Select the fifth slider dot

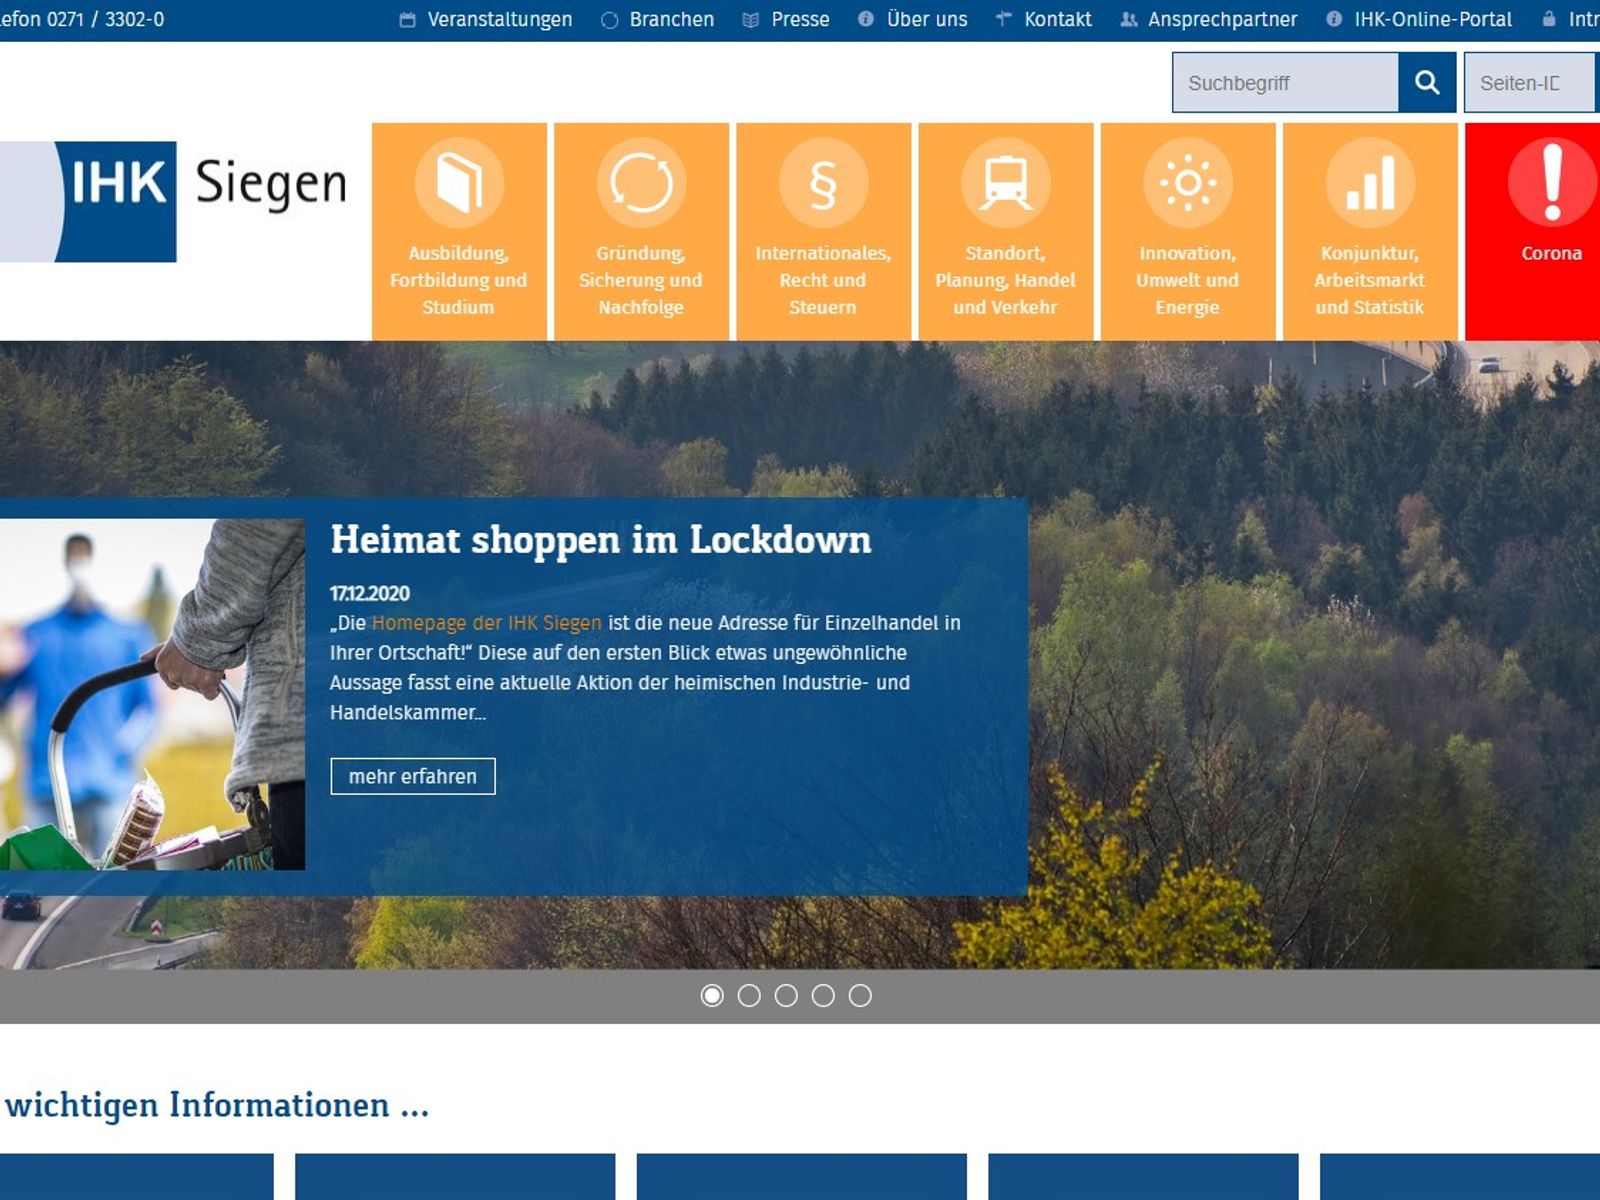click(860, 996)
